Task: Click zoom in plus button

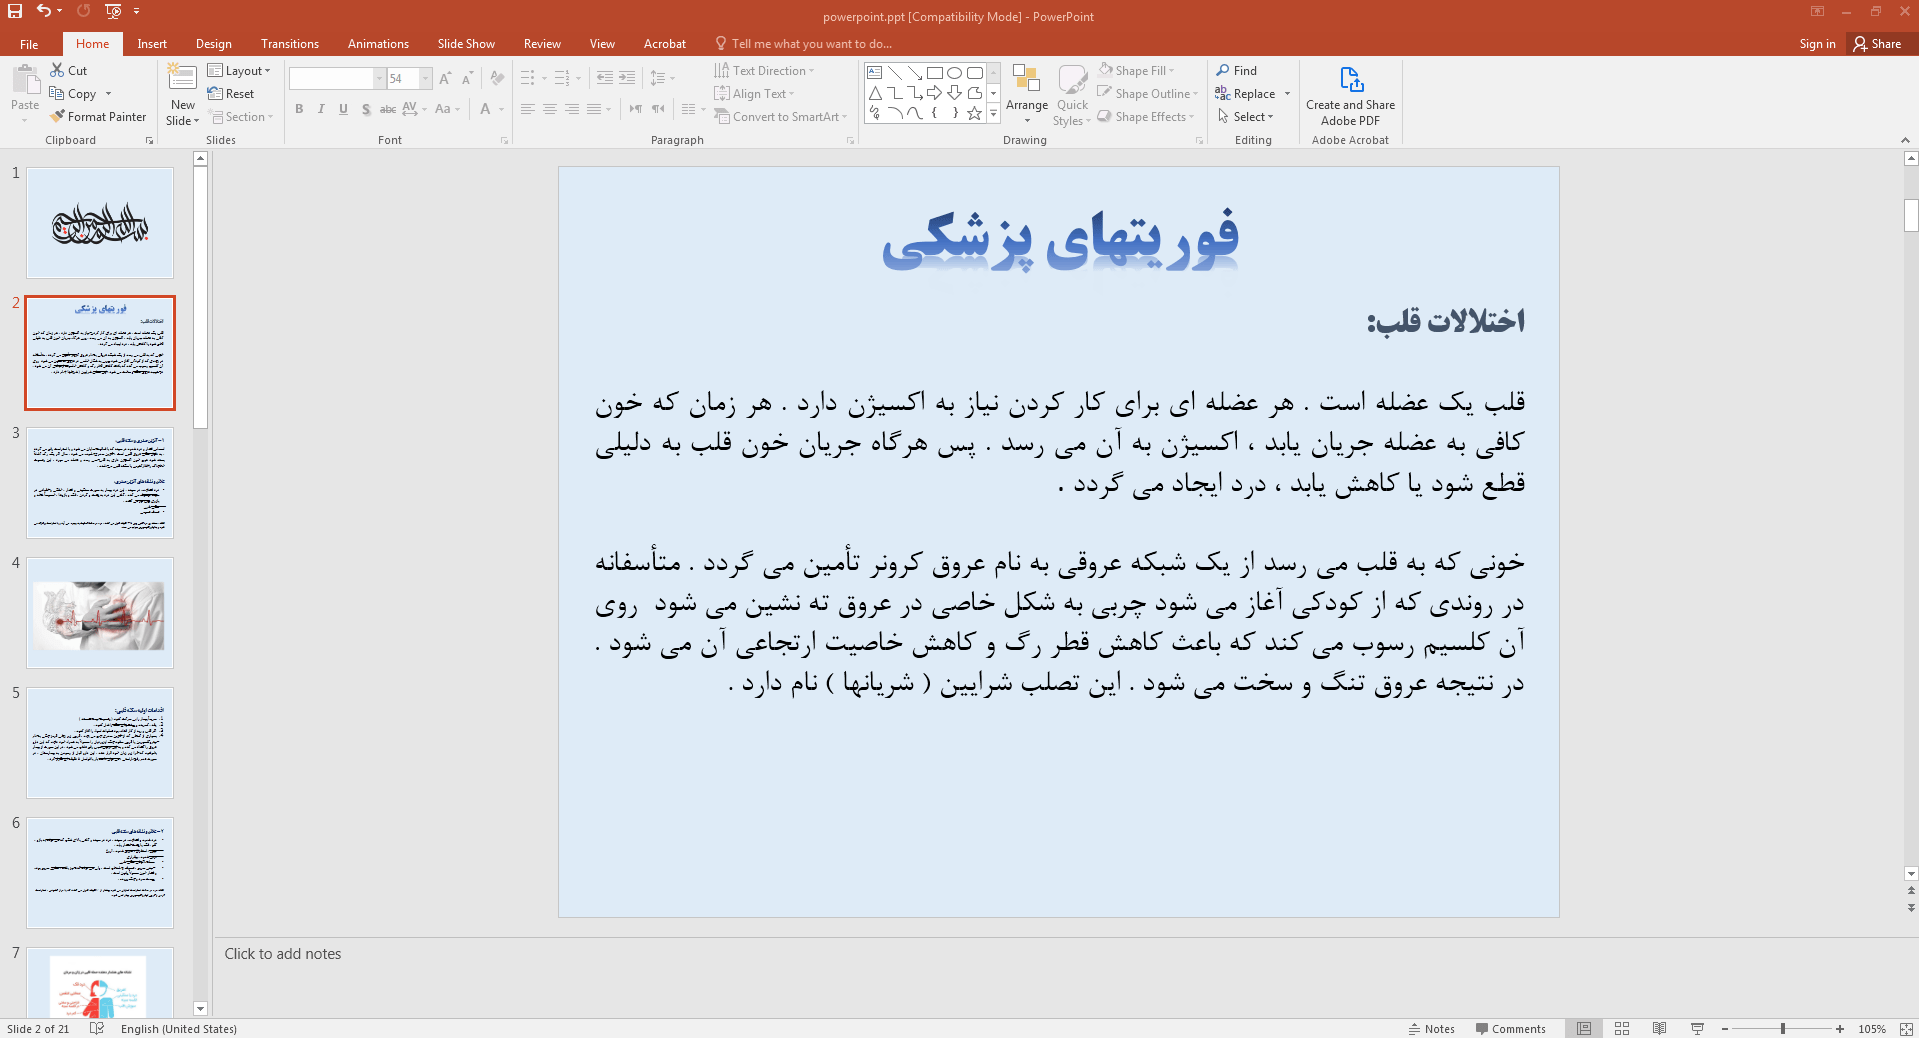Action: [x=1840, y=1028]
